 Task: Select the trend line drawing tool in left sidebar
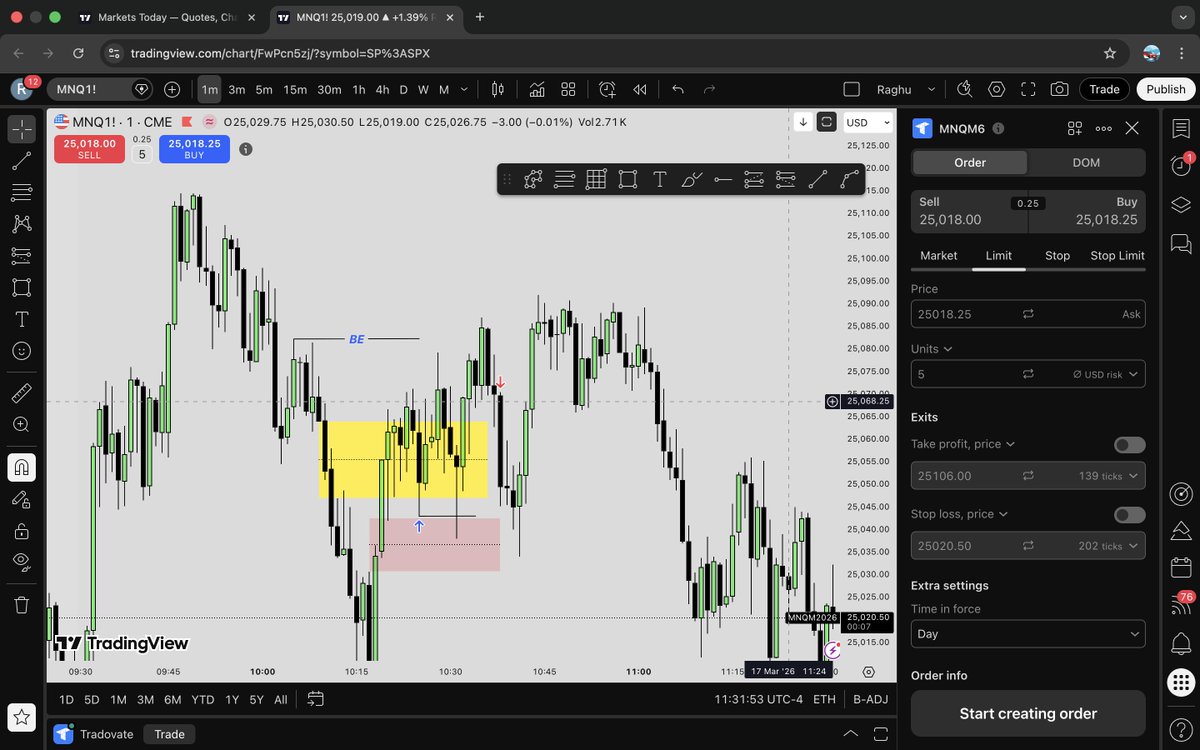(x=21, y=160)
